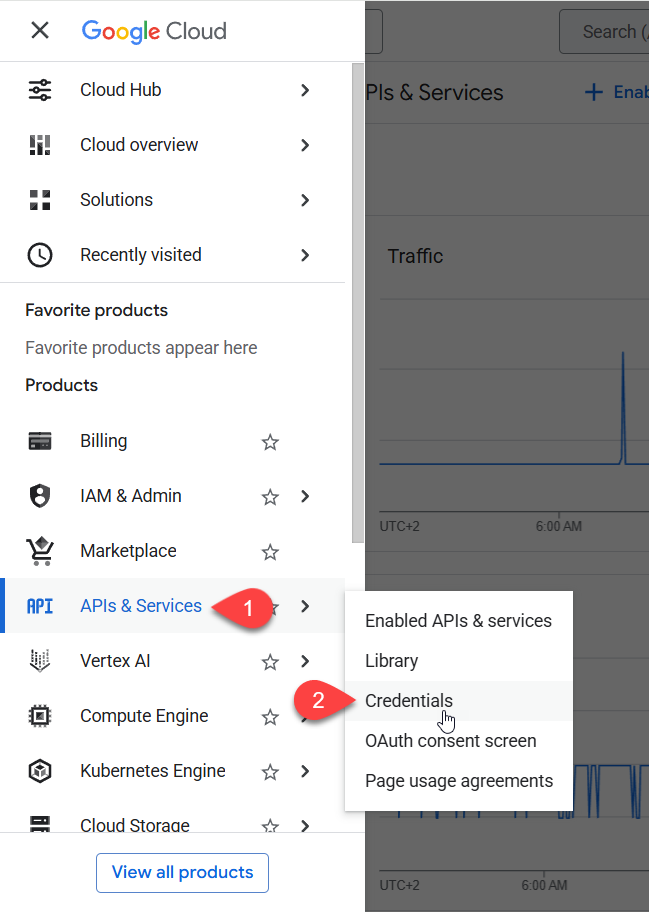The image size is (649, 912).
Task: Click the Cloud overview icon
Action: pyautogui.click(x=40, y=145)
